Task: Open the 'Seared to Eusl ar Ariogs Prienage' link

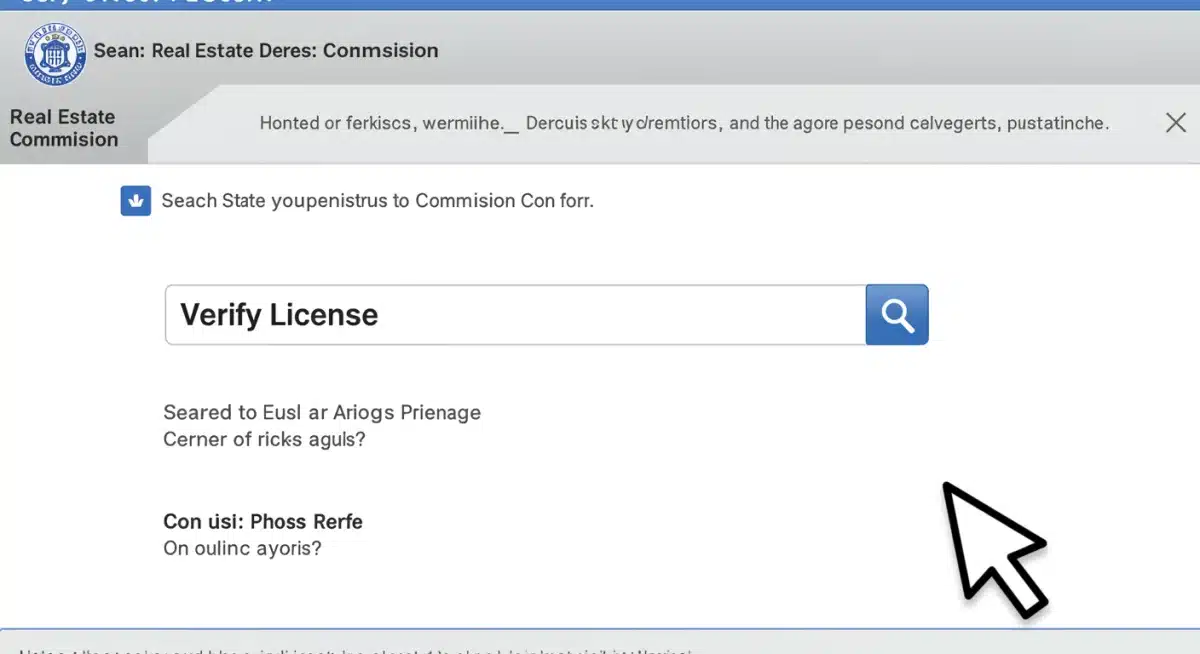Action: [x=321, y=412]
